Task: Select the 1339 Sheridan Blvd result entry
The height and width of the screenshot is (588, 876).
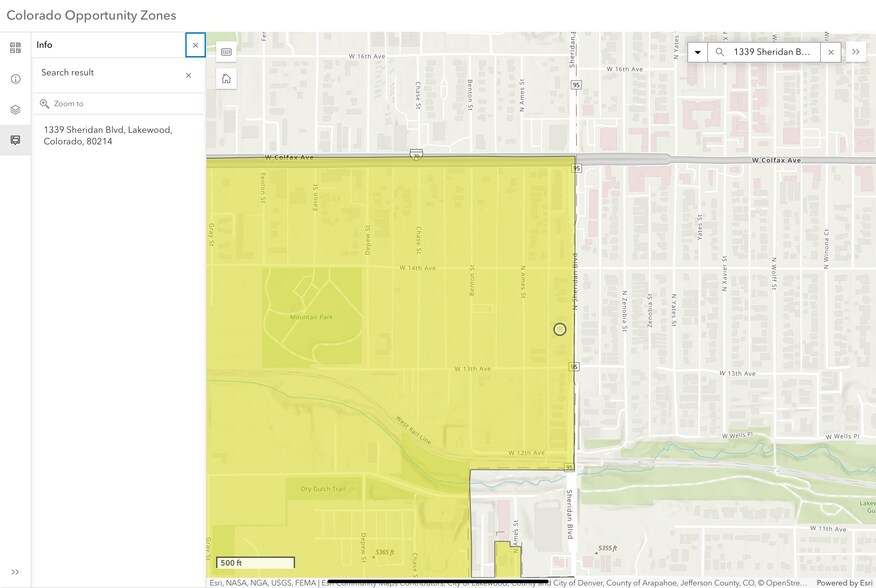Action: point(107,135)
